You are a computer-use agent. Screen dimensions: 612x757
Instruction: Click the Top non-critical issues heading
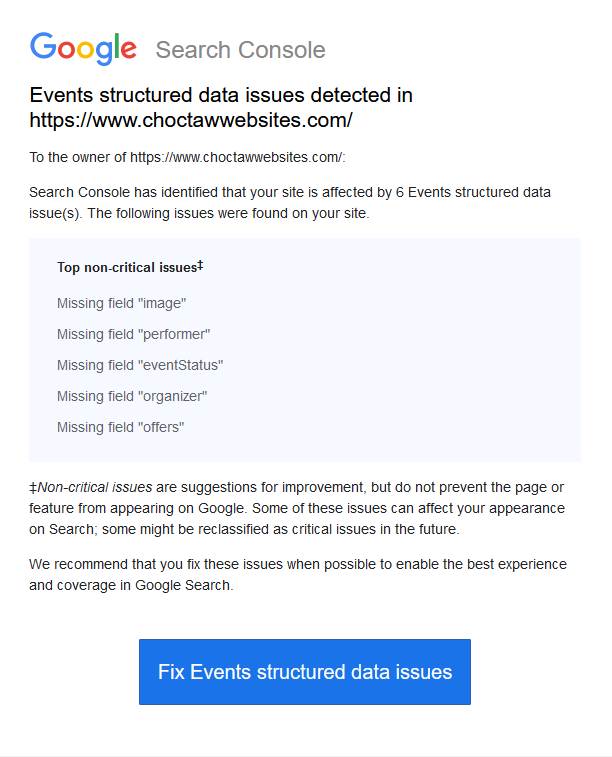point(126,268)
